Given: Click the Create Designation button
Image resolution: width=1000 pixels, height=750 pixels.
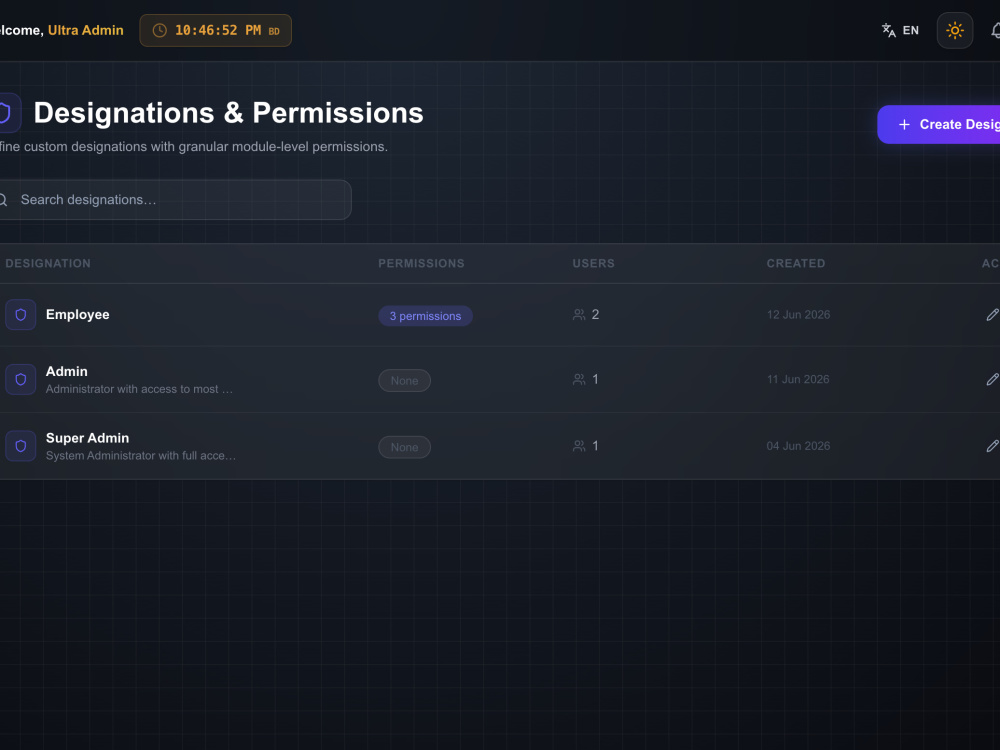Looking at the screenshot, I should 939,124.
